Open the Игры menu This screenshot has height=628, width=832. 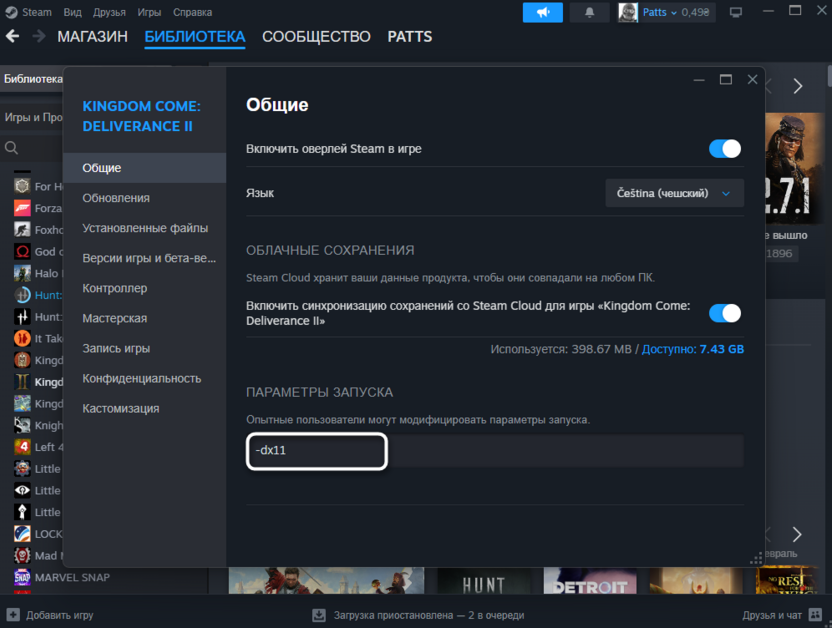click(149, 12)
